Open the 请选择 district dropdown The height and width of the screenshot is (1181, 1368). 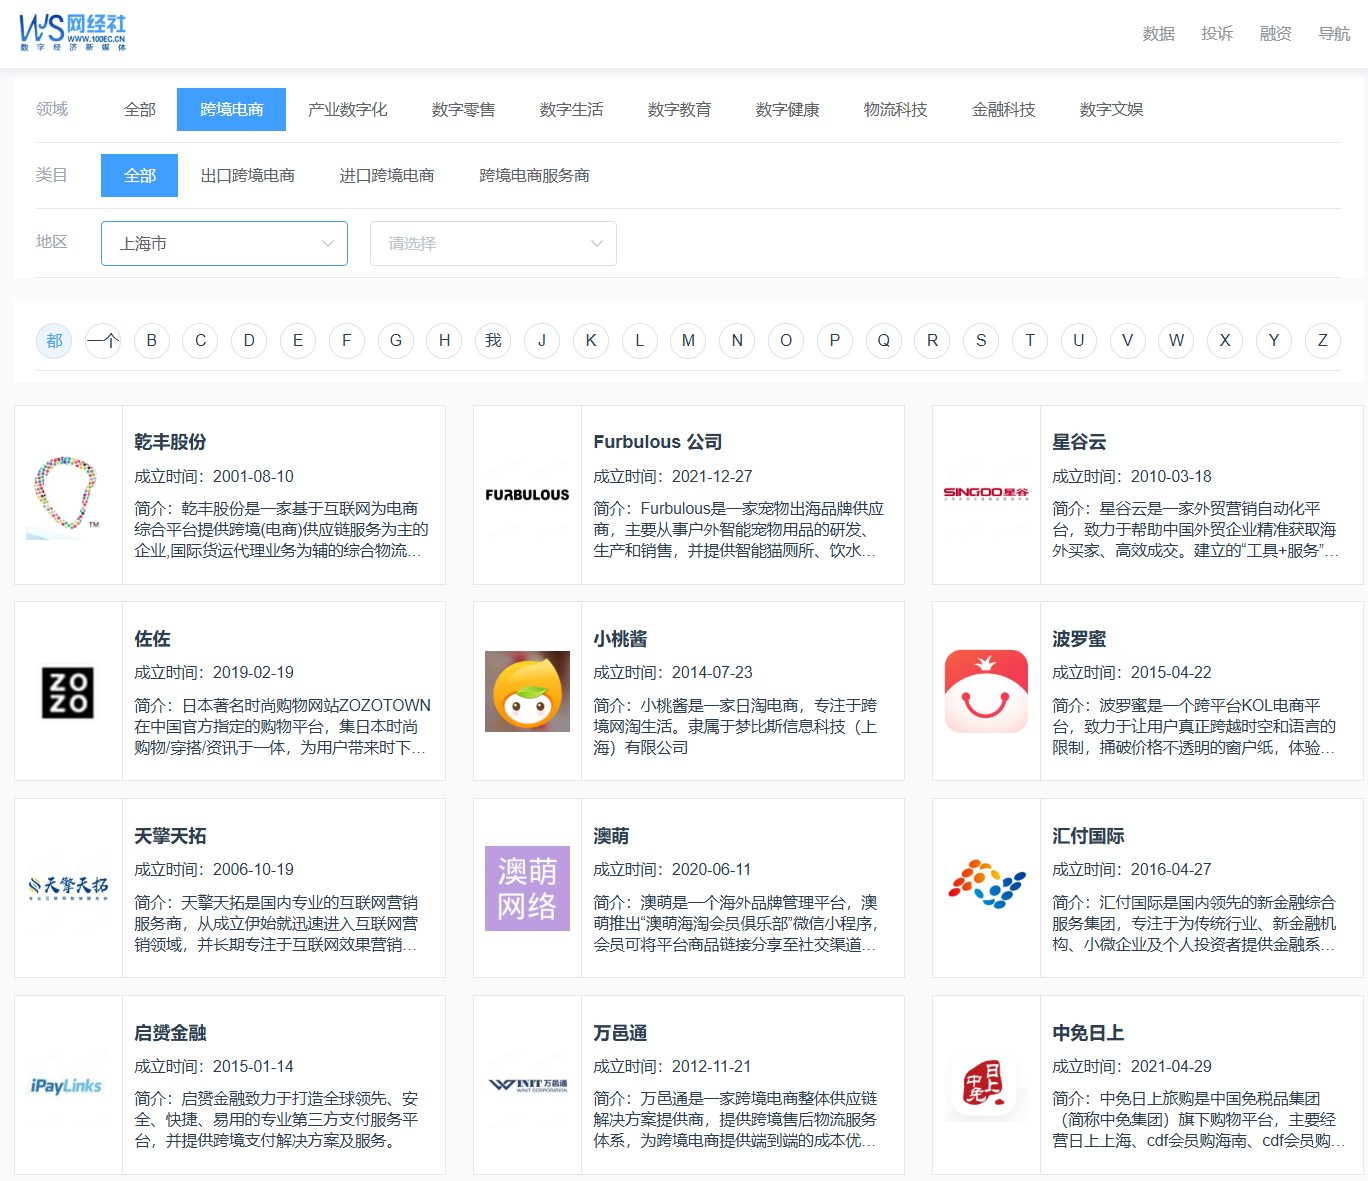pos(493,243)
